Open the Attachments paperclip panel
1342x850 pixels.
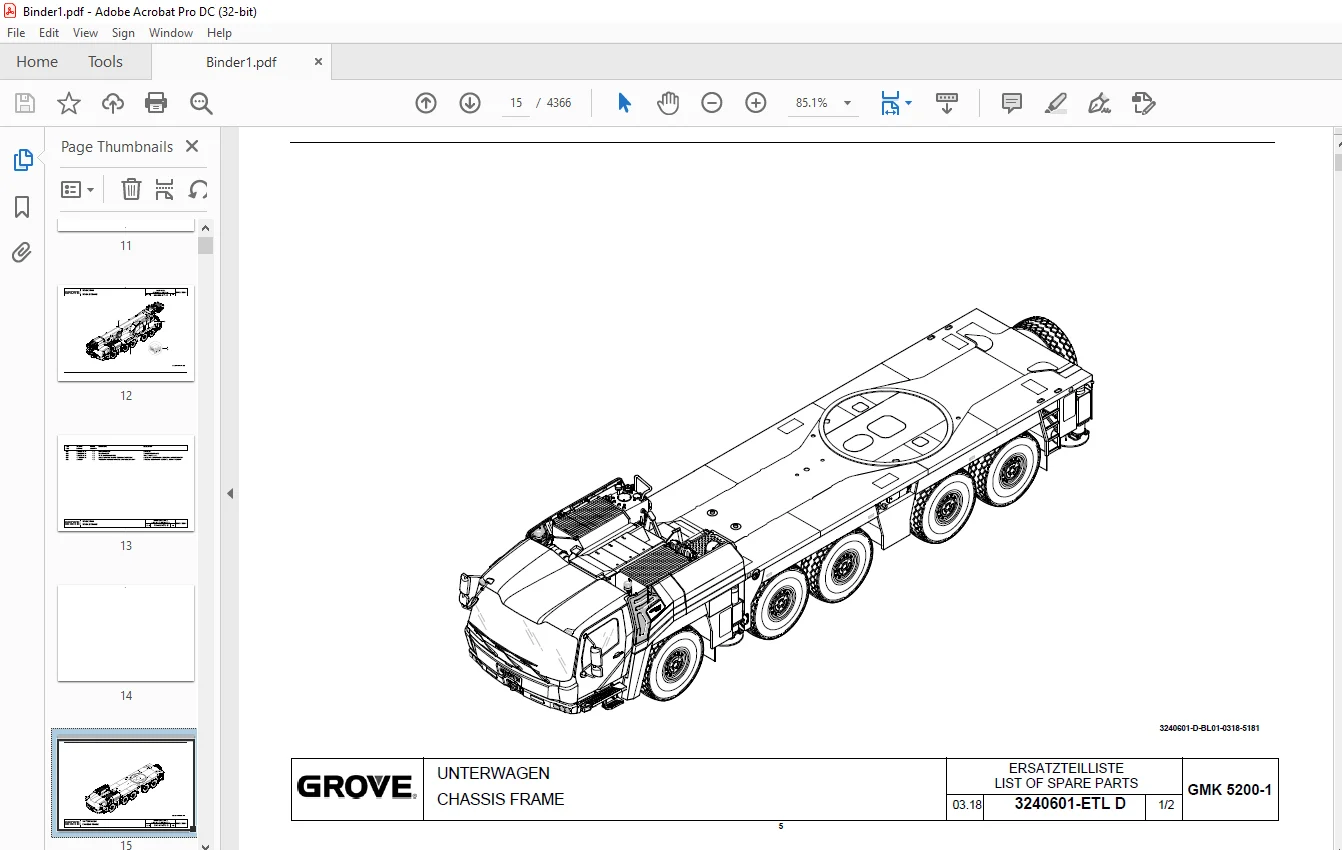tap(22, 252)
